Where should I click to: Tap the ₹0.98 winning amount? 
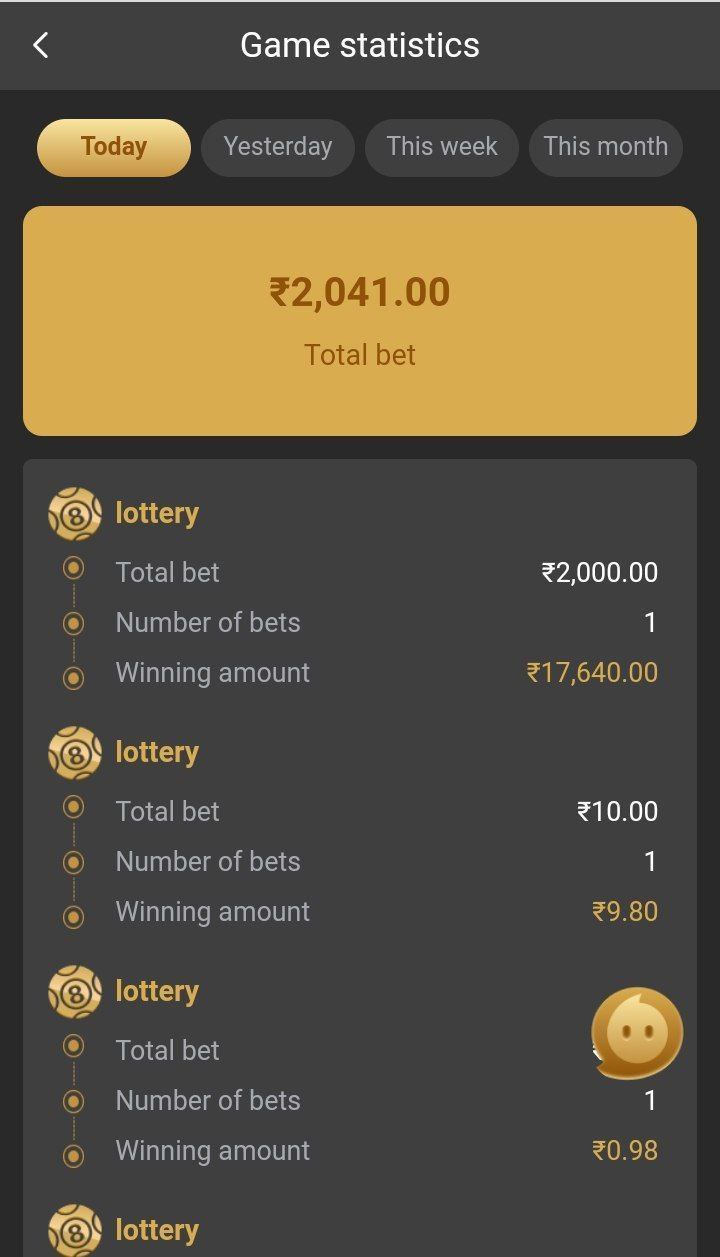click(x=625, y=1150)
